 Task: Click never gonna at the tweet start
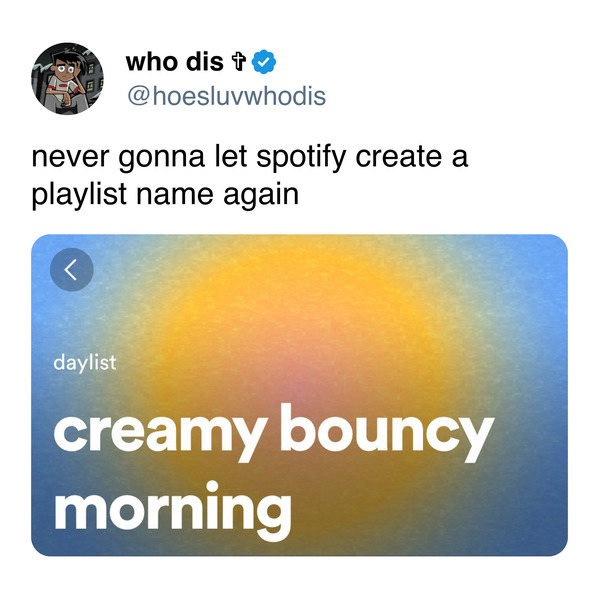pyautogui.click(x=118, y=157)
